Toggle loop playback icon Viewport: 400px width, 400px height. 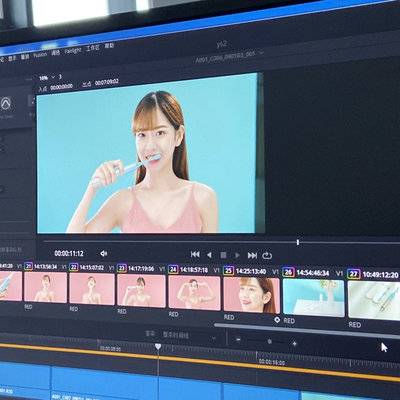tap(267, 256)
